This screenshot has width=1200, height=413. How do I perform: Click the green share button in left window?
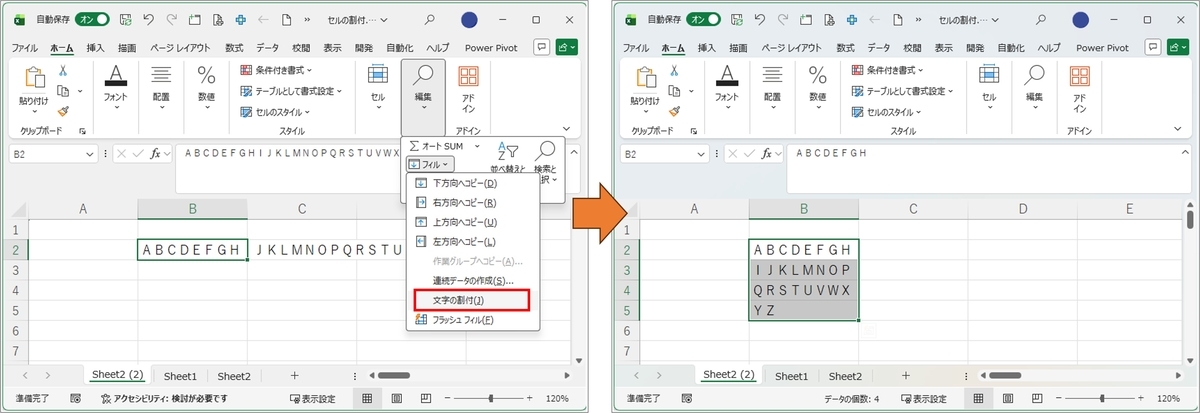click(x=568, y=47)
